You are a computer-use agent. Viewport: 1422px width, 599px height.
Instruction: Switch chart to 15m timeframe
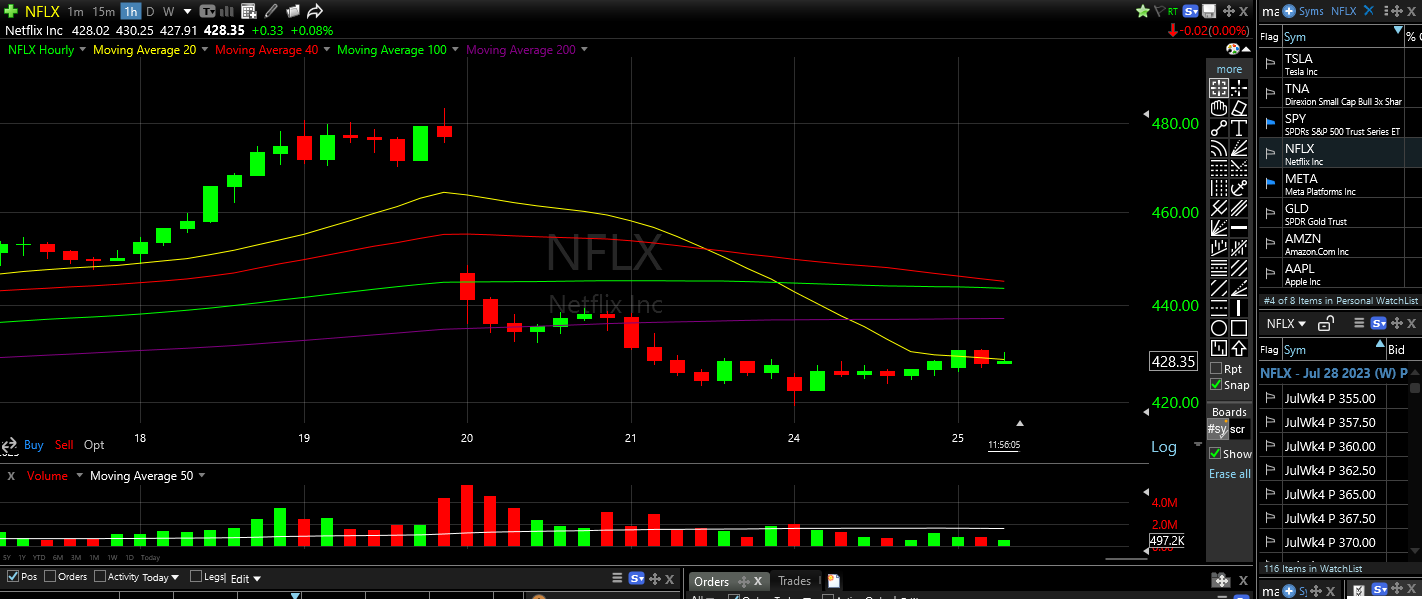(x=103, y=12)
